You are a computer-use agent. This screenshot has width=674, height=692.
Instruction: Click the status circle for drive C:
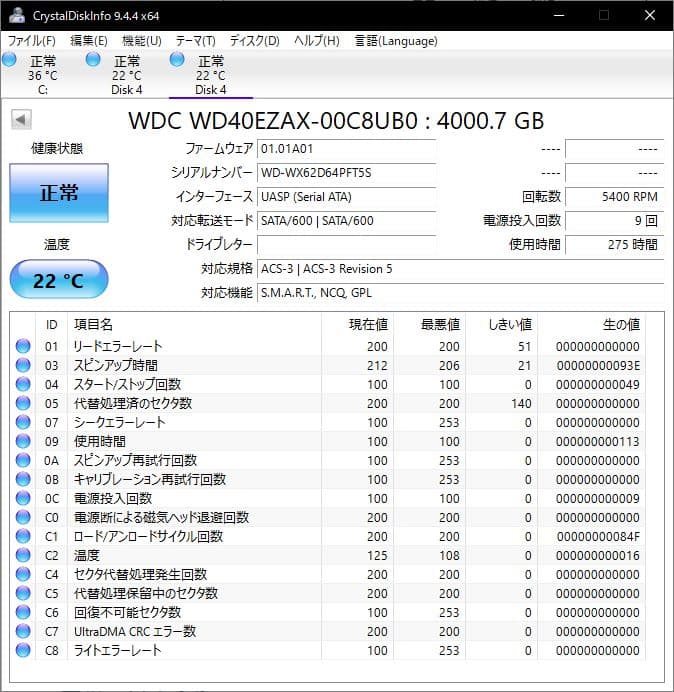point(9,60)
